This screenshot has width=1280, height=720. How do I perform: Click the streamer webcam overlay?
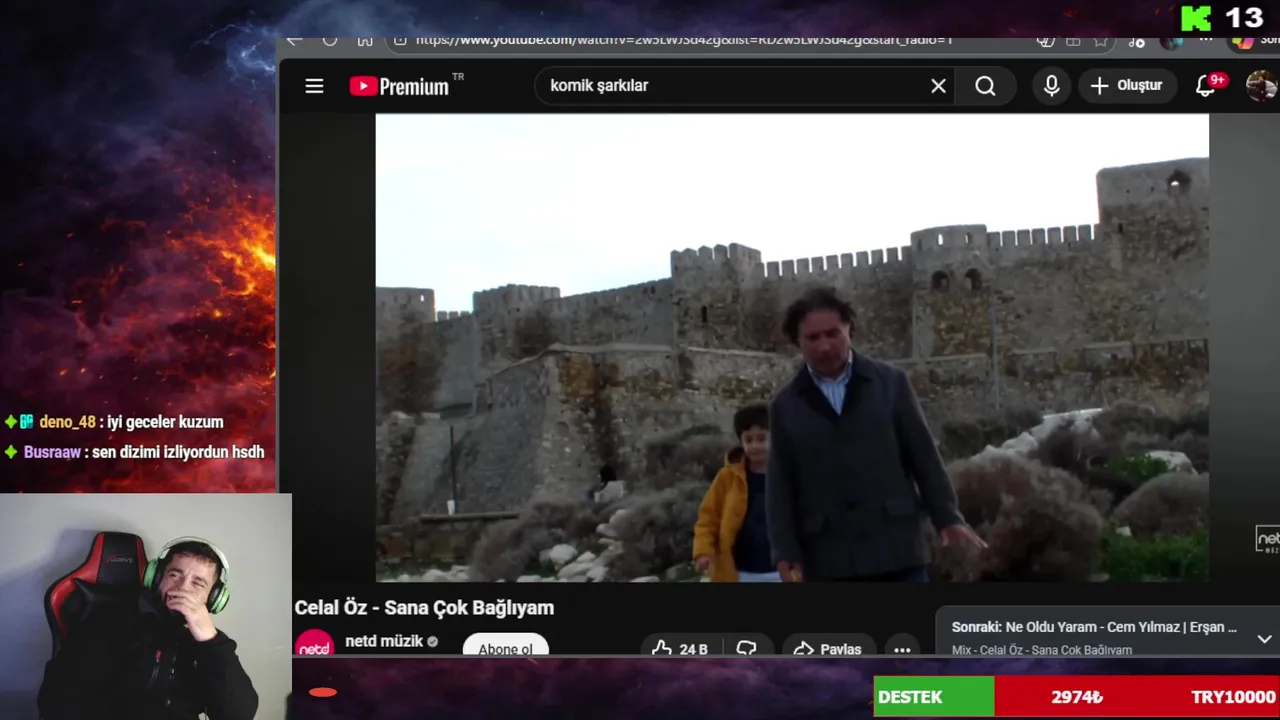coord(145,606)
